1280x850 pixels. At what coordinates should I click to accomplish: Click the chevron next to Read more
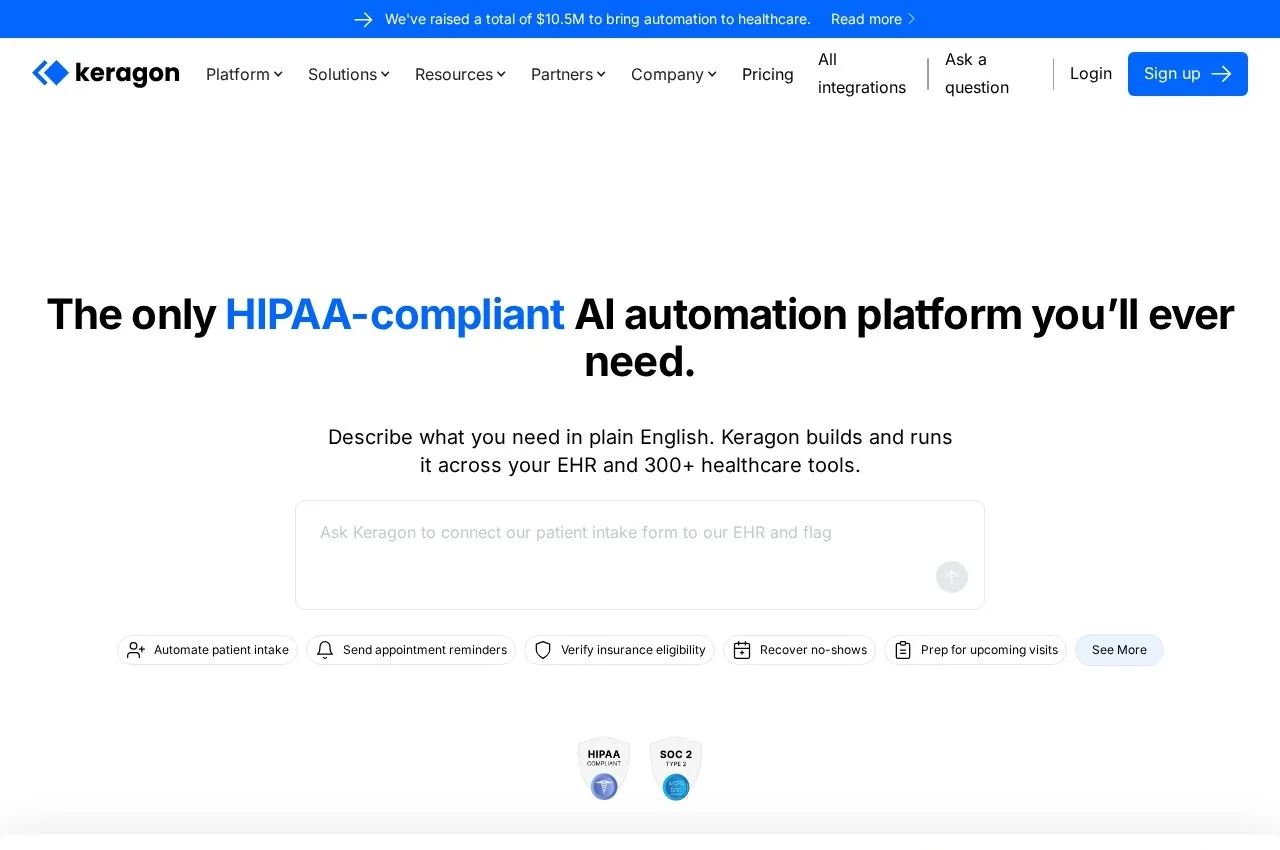pyautogui.click(x=911, y=19)
